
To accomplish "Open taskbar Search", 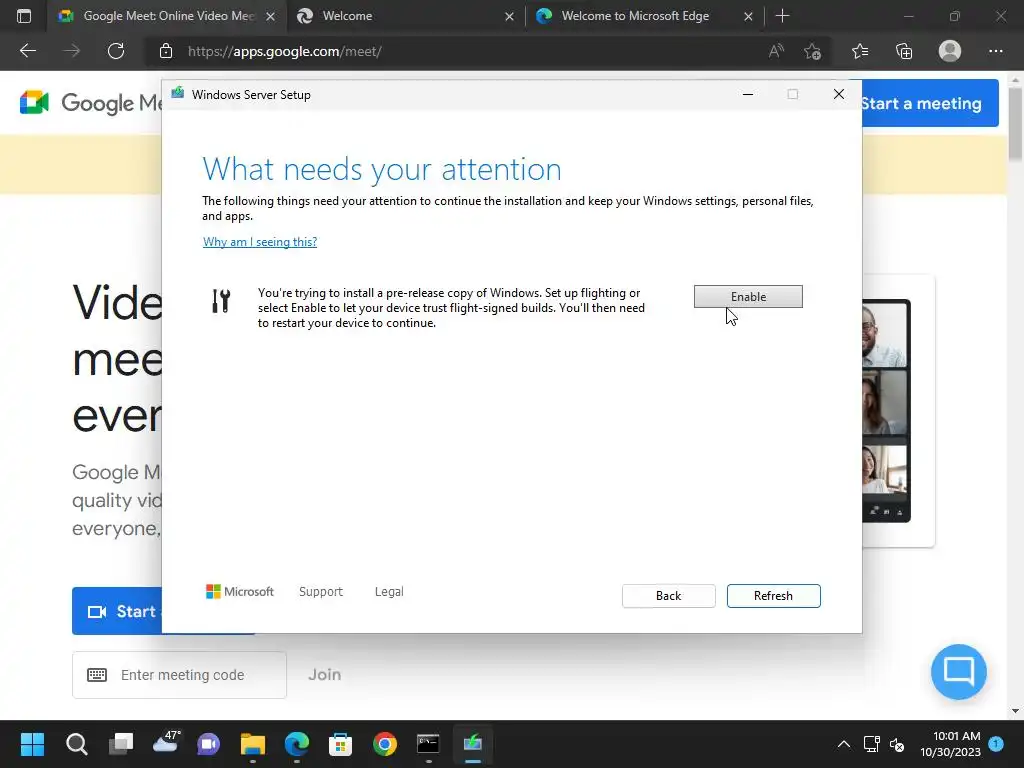I will pyautogui.click(x=76, y=744).
